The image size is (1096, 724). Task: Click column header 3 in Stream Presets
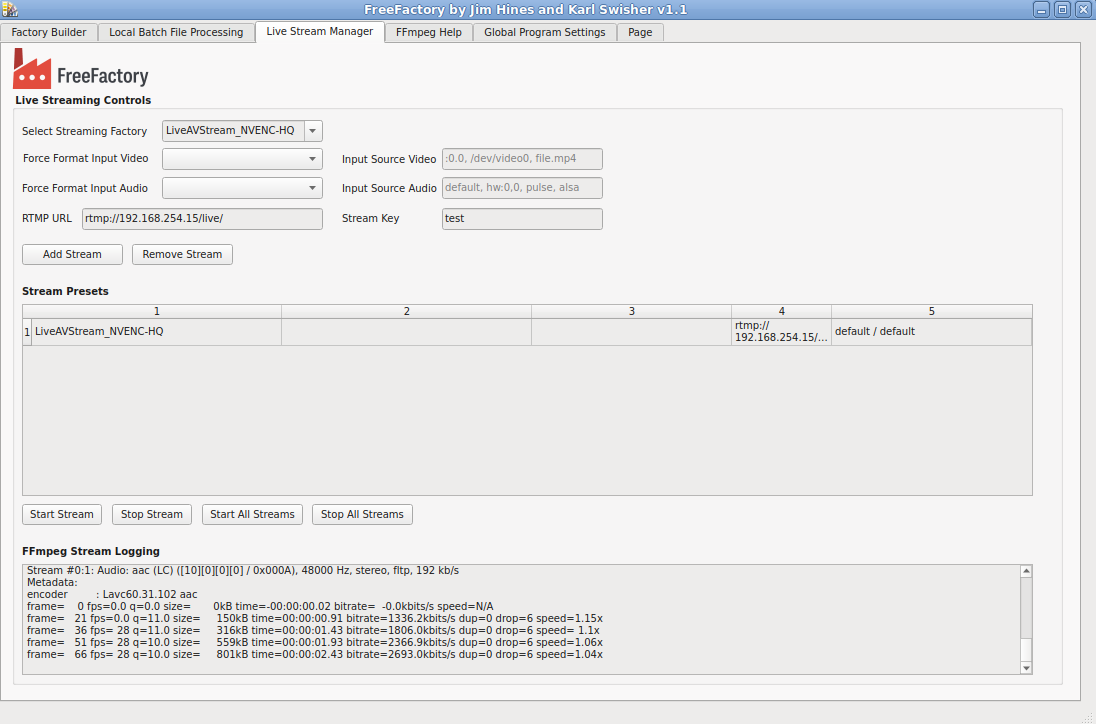pos(631,311)
